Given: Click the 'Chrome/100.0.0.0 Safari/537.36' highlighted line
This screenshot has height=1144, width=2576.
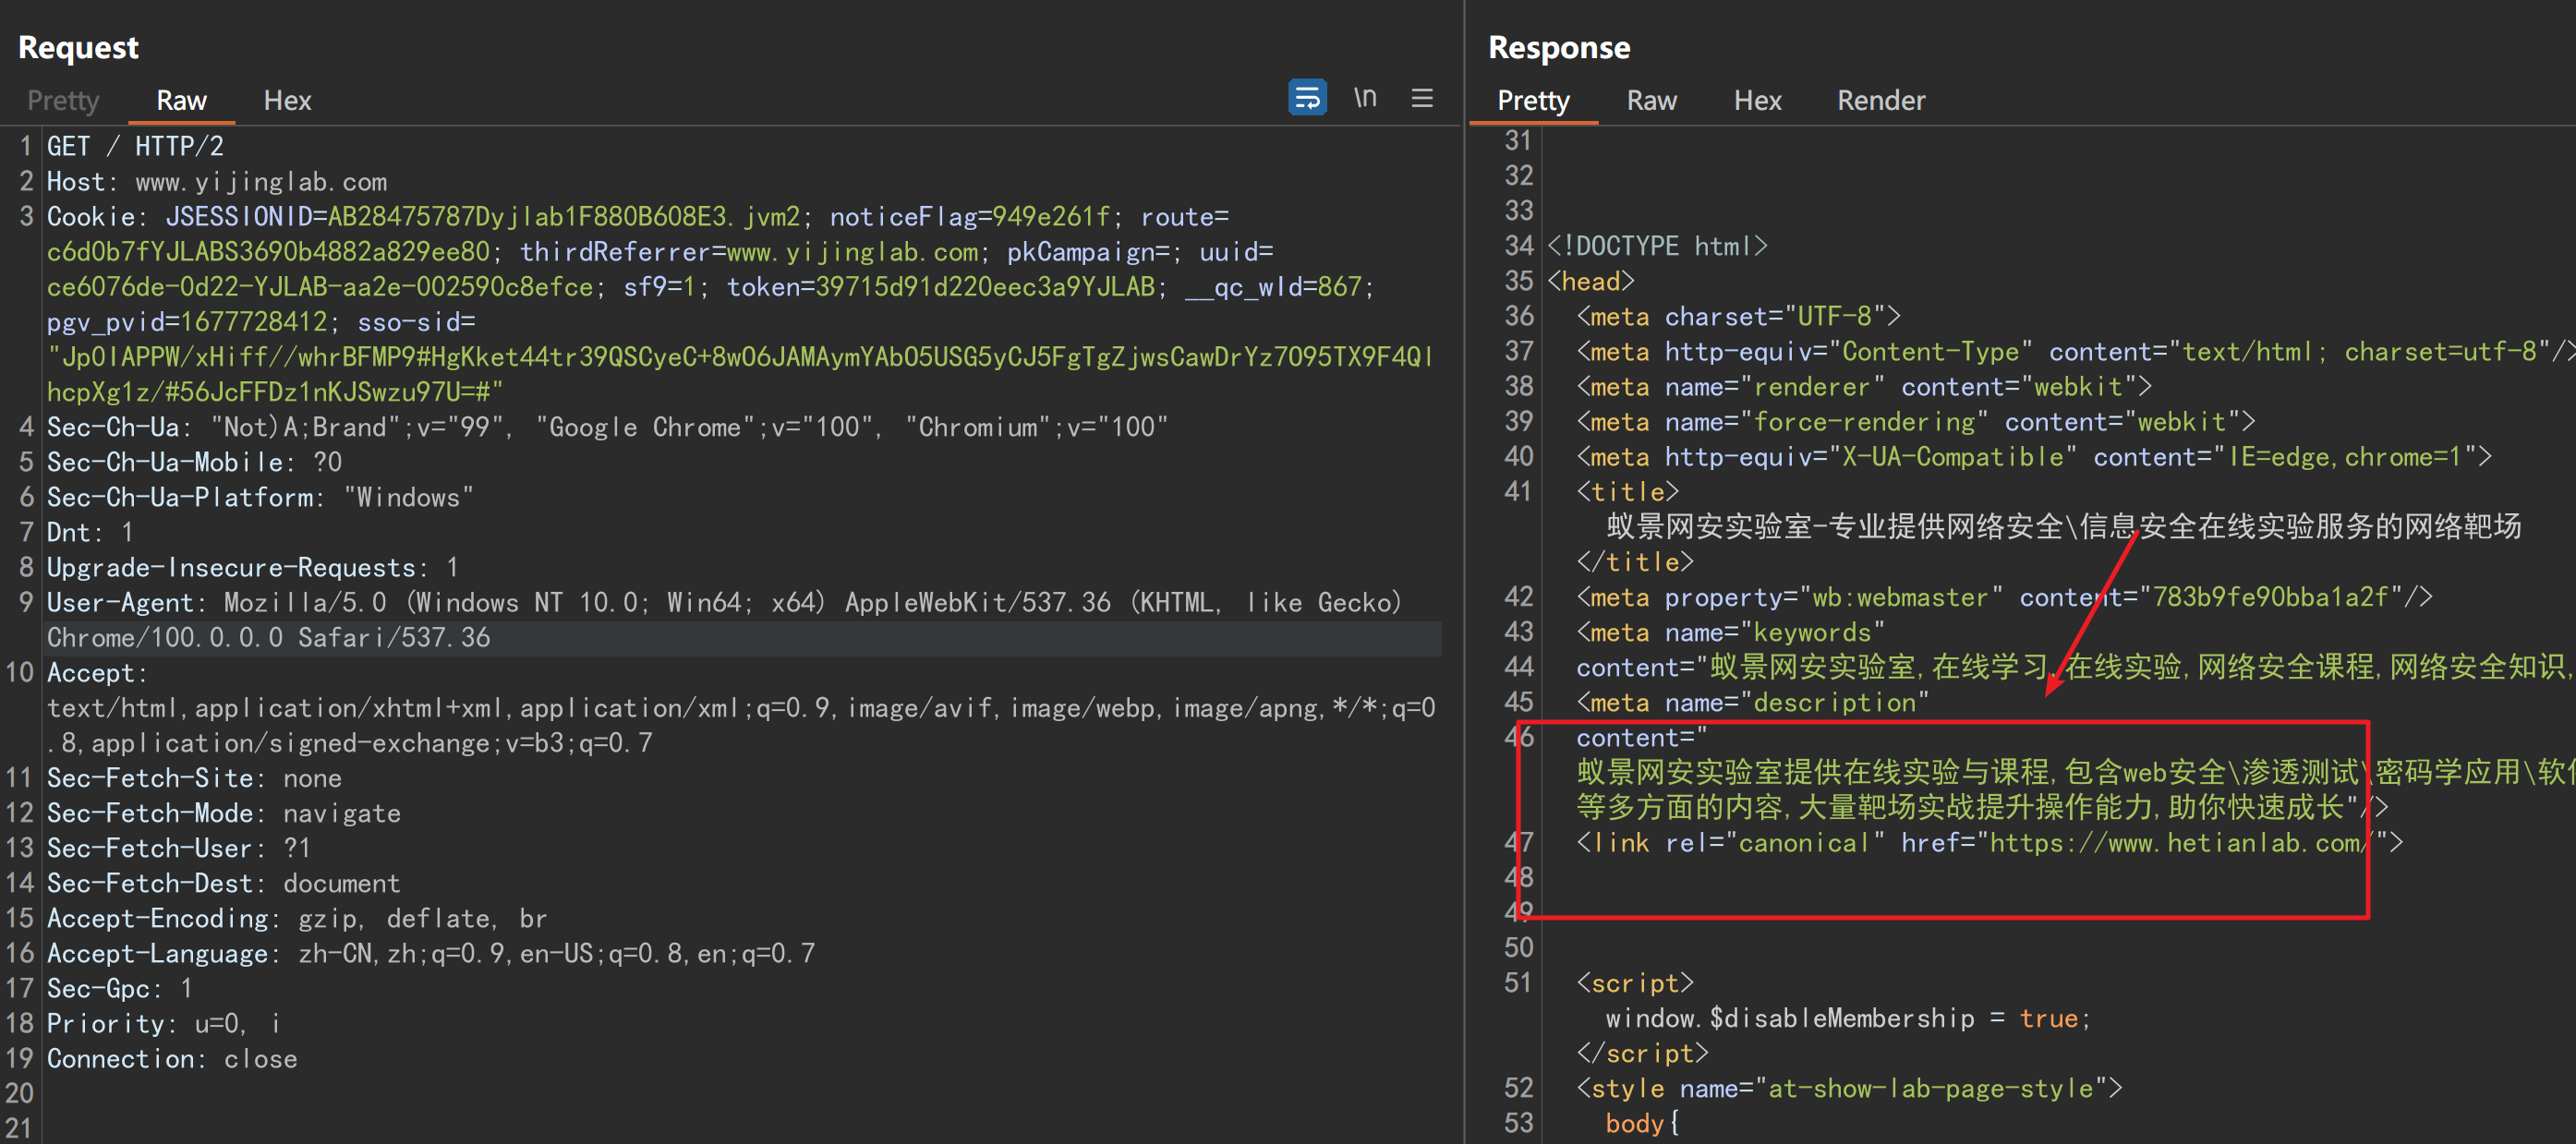Looking at the screenshot, I should 268,637.
